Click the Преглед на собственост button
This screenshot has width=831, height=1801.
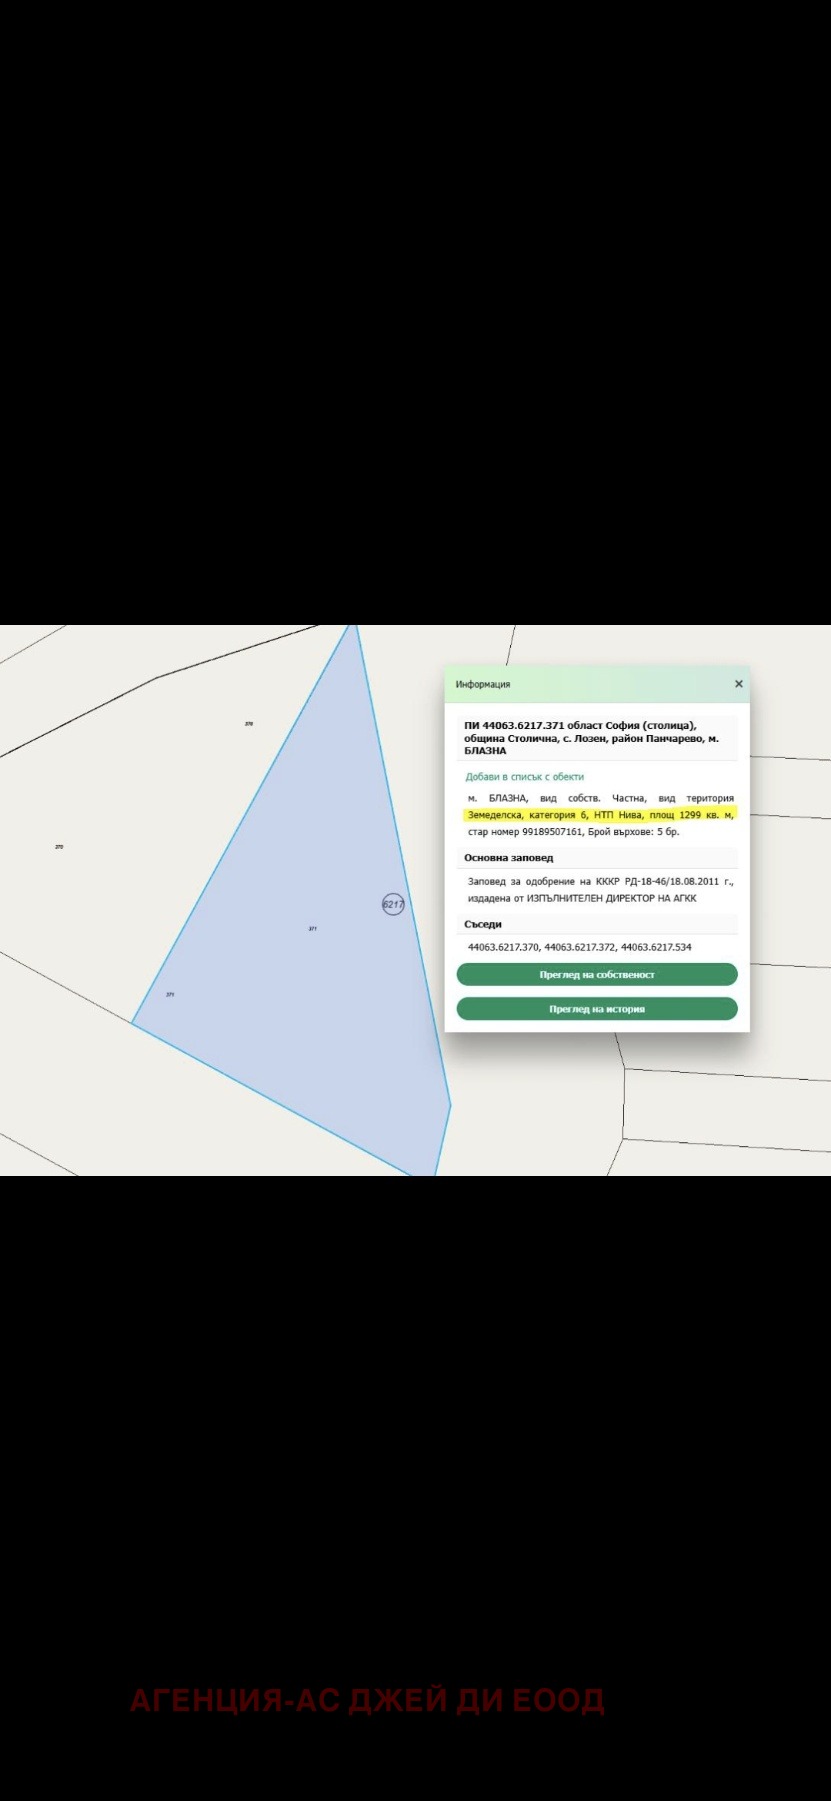click(x=597, y=974)
